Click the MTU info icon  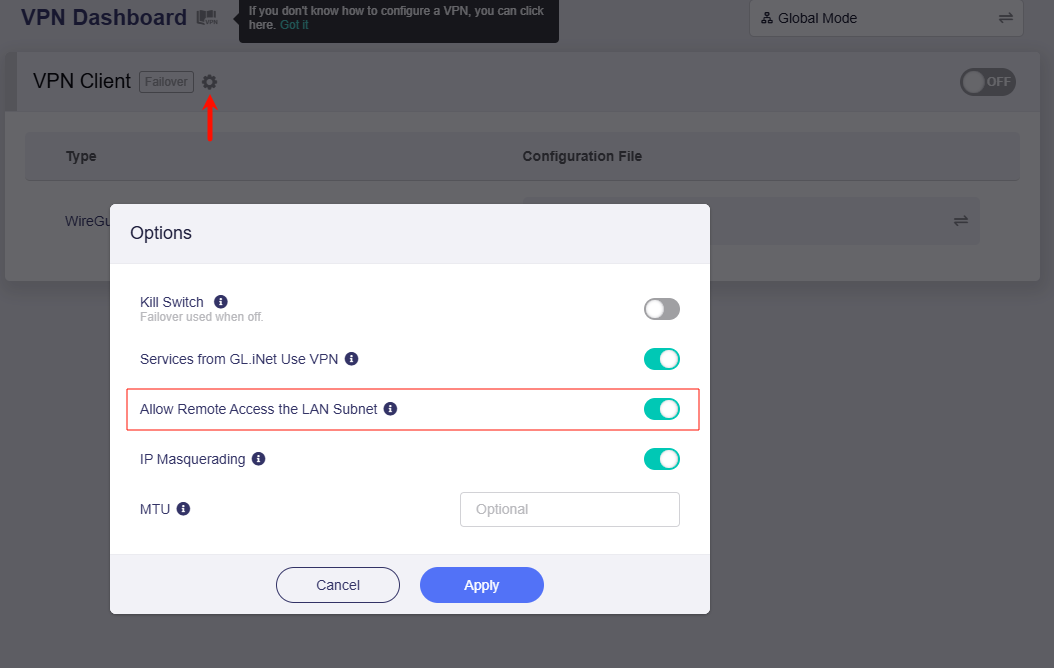(183, 509)
